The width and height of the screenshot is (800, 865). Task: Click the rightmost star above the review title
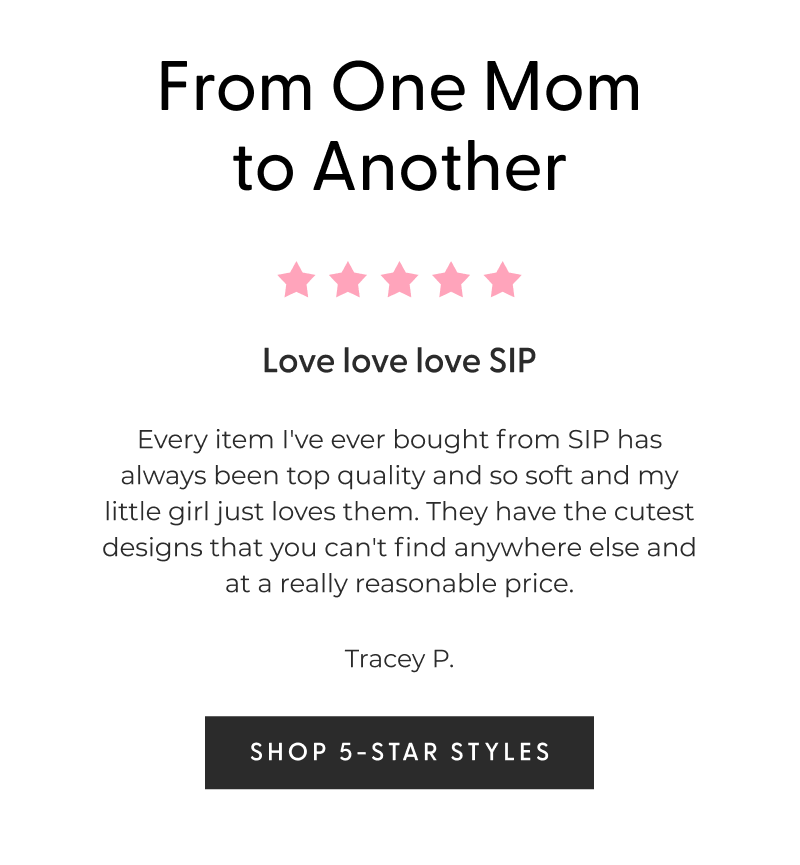501,281
